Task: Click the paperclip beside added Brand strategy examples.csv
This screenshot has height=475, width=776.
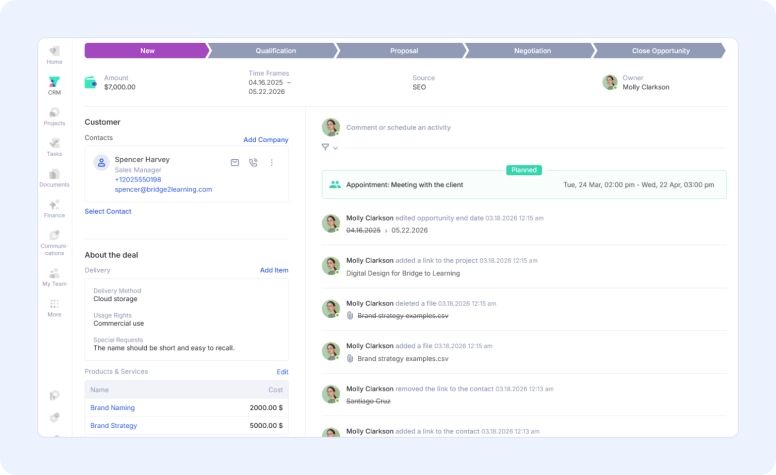Action: point(350,358)
